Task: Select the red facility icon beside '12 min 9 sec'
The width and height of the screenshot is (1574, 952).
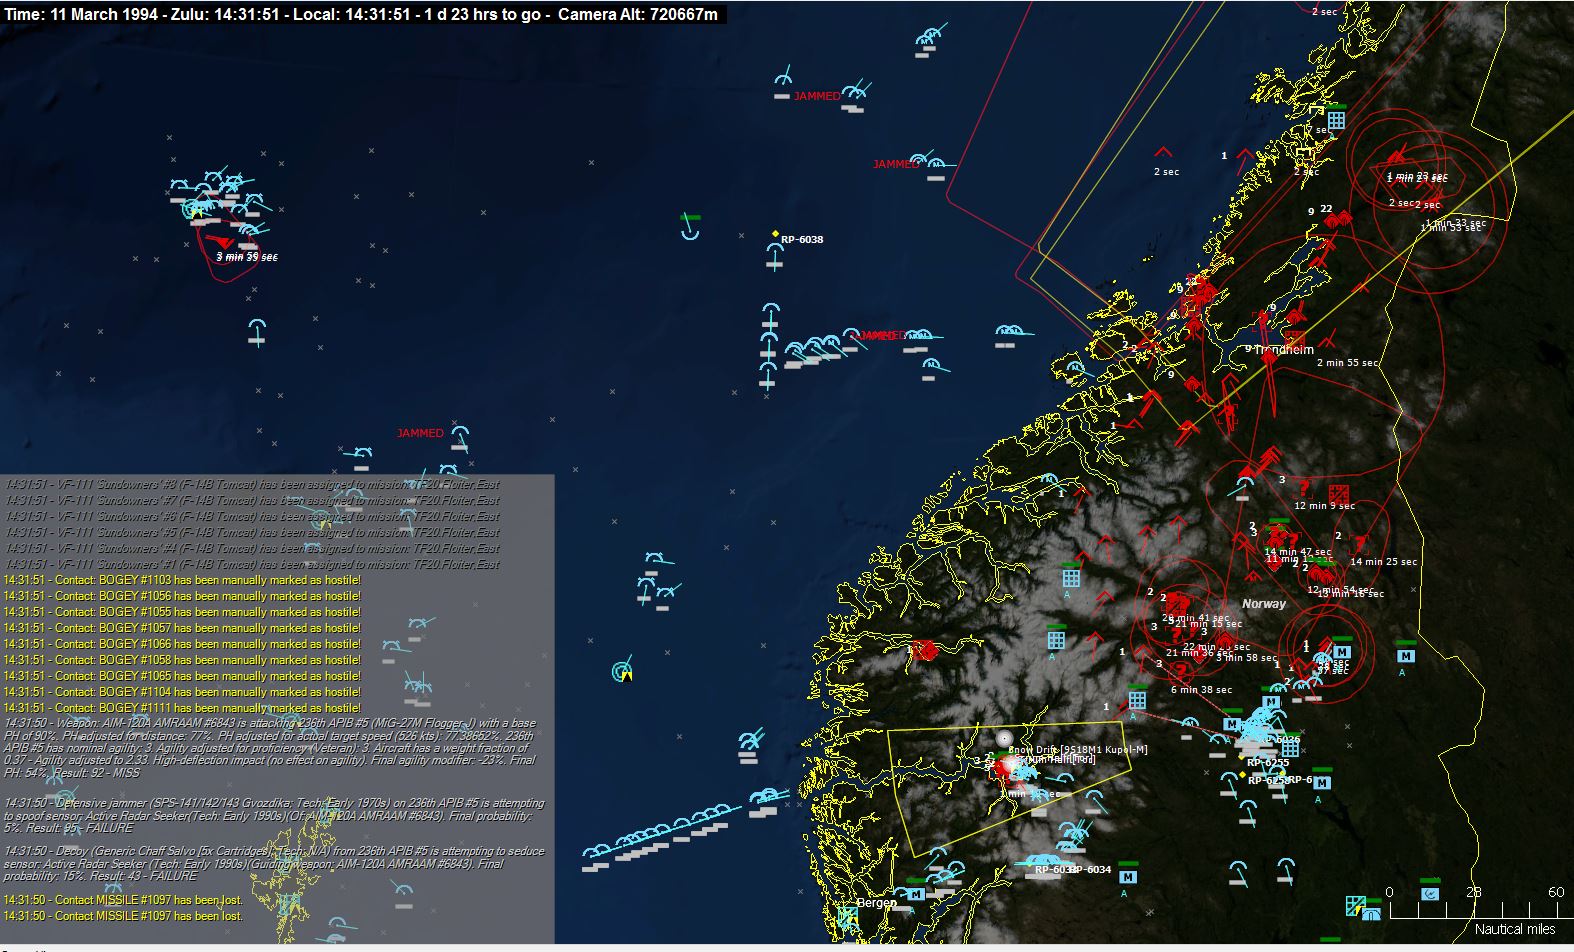Action: [1340, 494]
